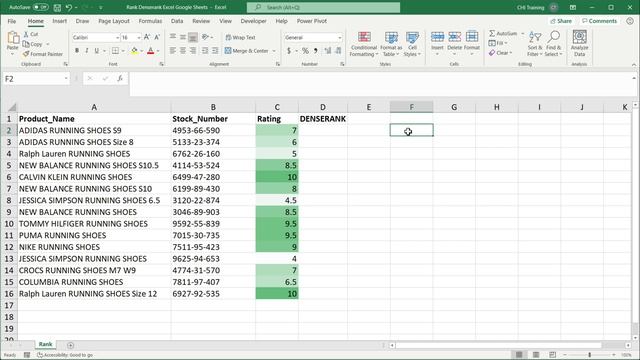Click Decrease Decimal icon
The width and height of the screenshot is (640, 360).
coord(338,51)
